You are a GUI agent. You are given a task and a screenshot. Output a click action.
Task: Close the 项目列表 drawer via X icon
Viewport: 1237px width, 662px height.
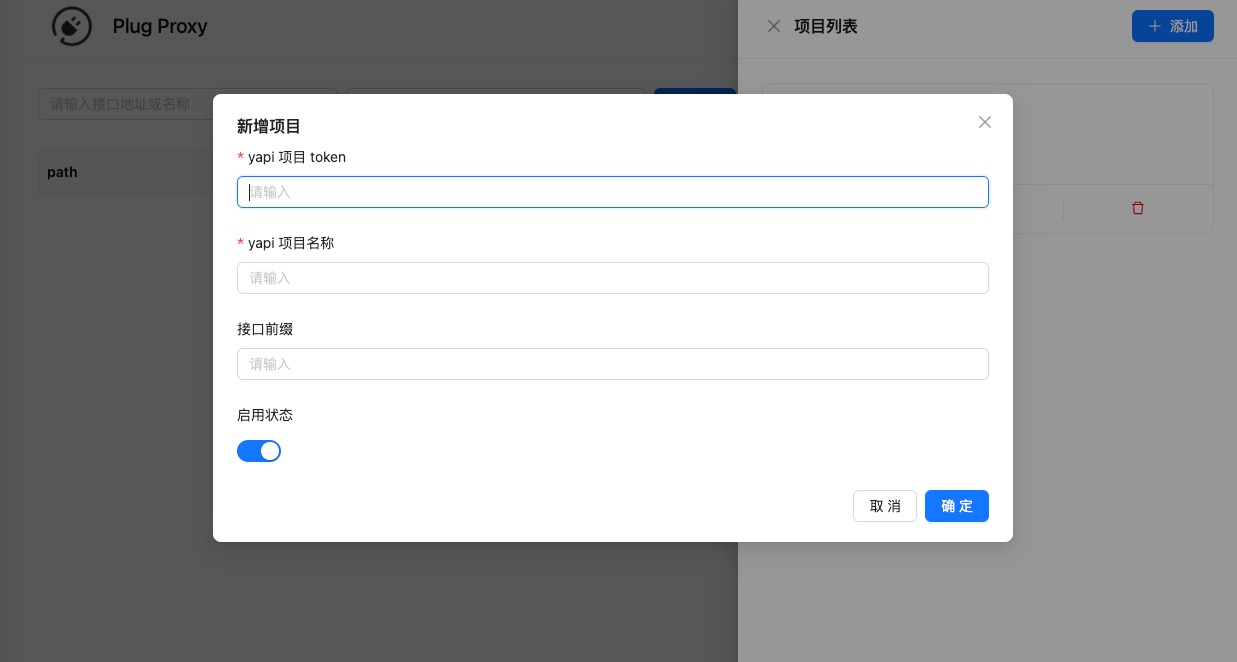click(x=774, y=26)
